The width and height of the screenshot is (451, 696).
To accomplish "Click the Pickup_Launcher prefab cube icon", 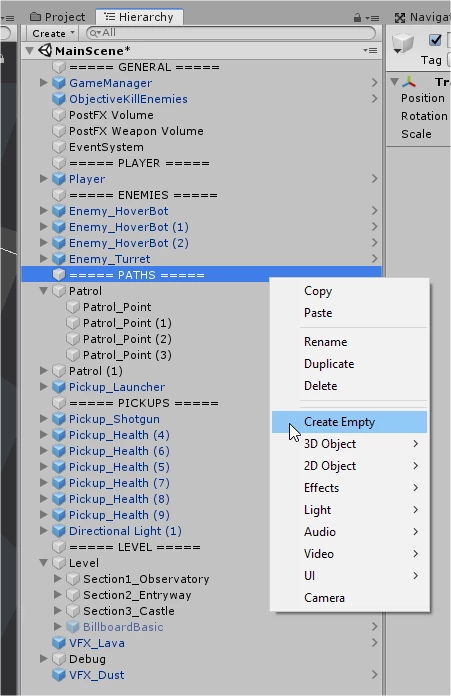I will 59,387.
